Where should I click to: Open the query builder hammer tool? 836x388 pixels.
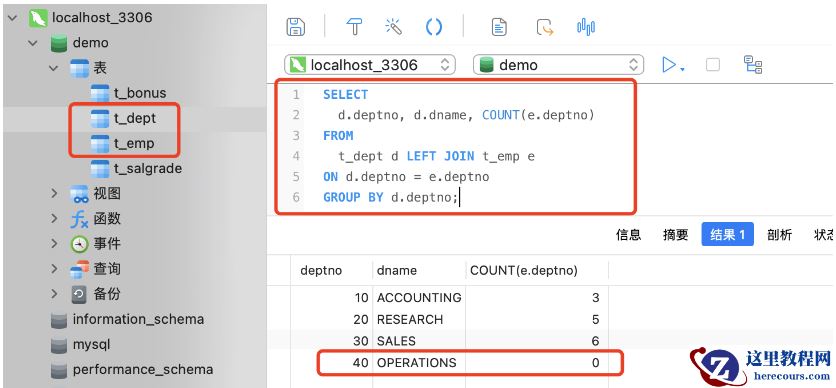[354, 27]
